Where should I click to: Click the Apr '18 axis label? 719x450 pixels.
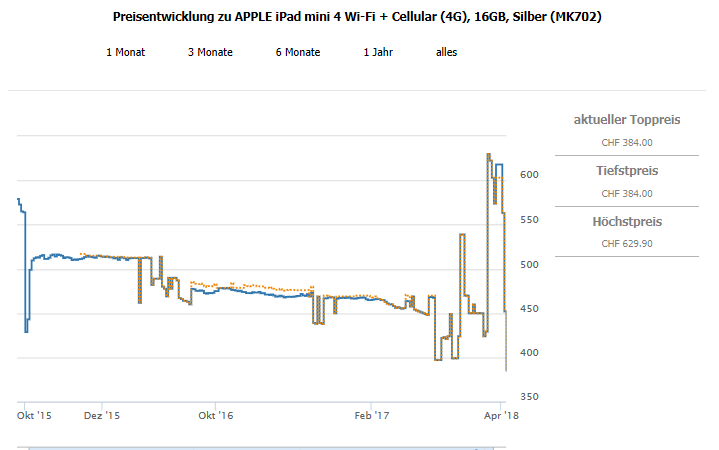(499, 414)
